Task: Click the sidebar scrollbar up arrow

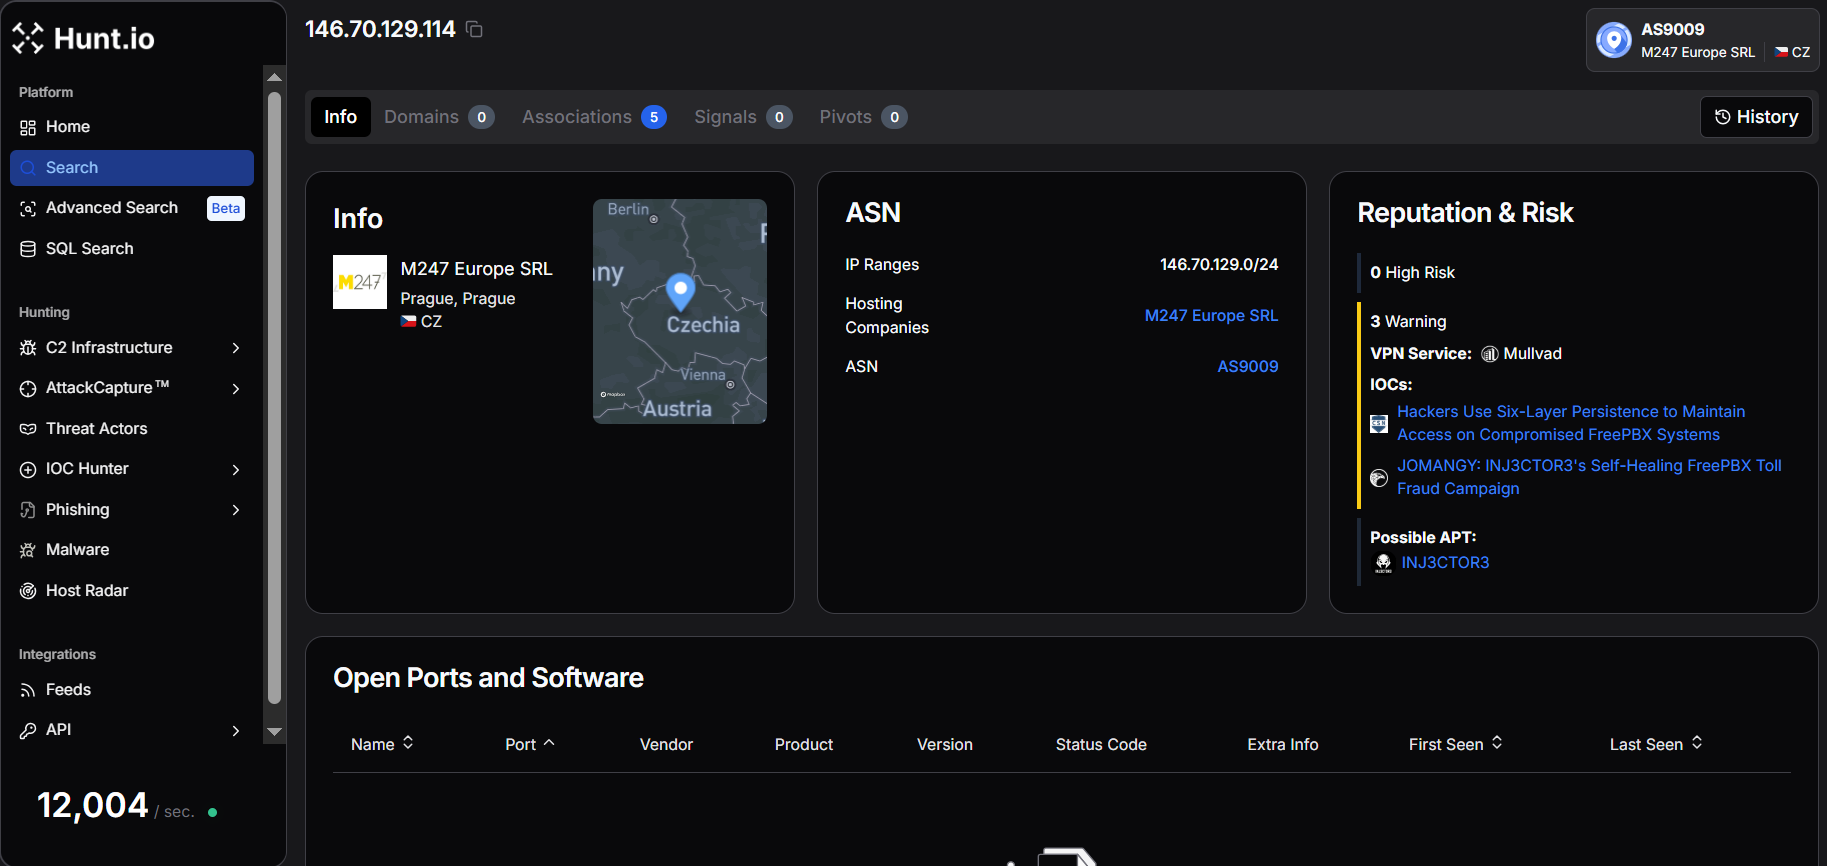Action: pos(274,77)
